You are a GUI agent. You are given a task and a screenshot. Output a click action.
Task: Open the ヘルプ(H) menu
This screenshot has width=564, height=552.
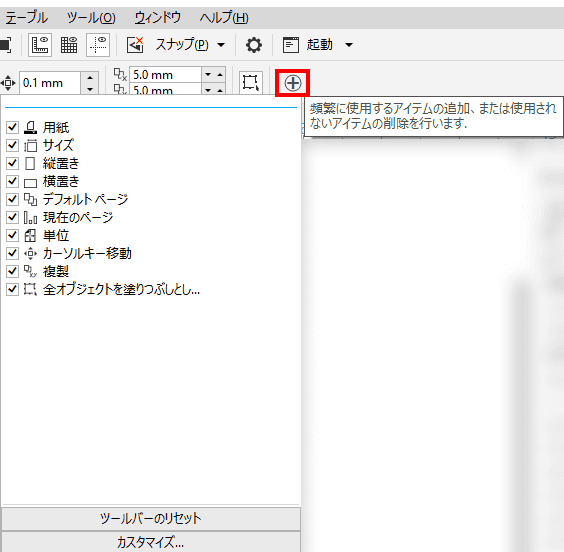click(x=224, y=18)
